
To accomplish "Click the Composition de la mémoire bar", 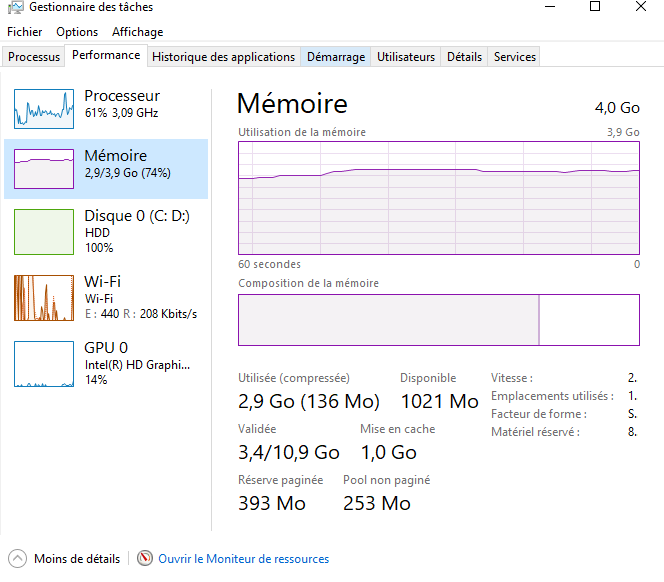I will (x=438, y=320).
